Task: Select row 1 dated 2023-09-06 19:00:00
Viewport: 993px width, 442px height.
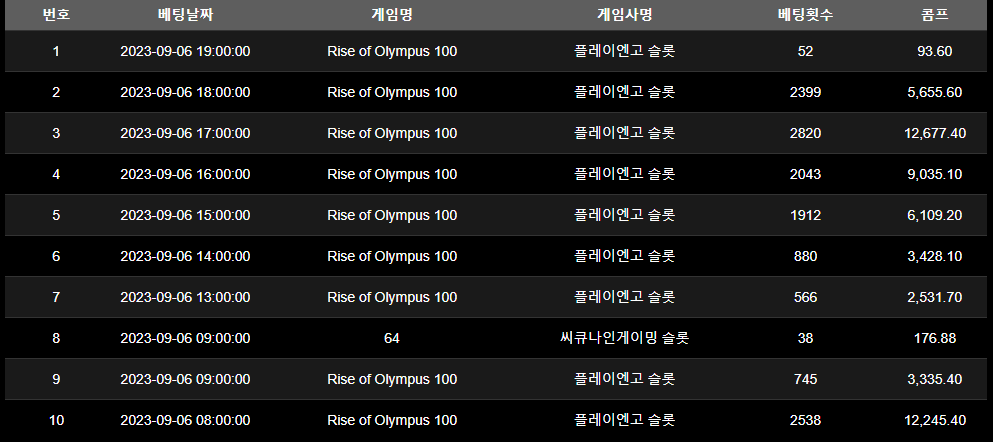Action: coord(496,51)
